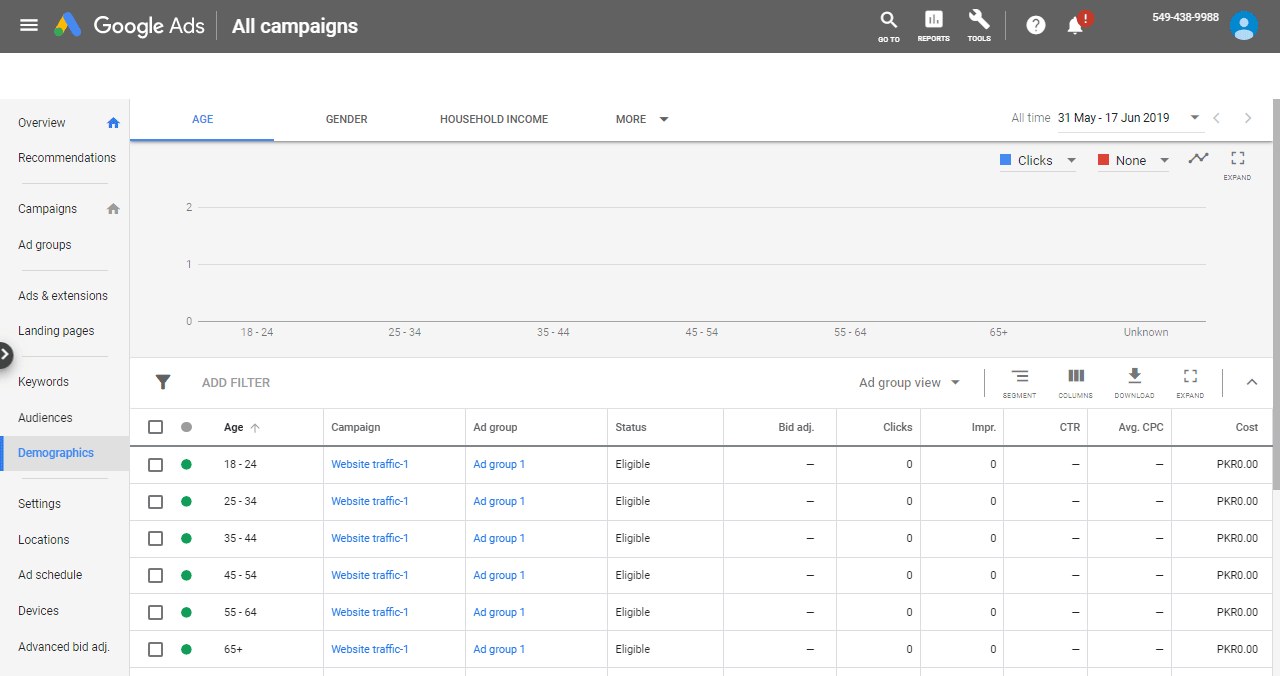Open Website traffic-1 campaign link in 25 - 34 row
The width and height of the screenshot is (1280, 676).
(x=370, y=501)
